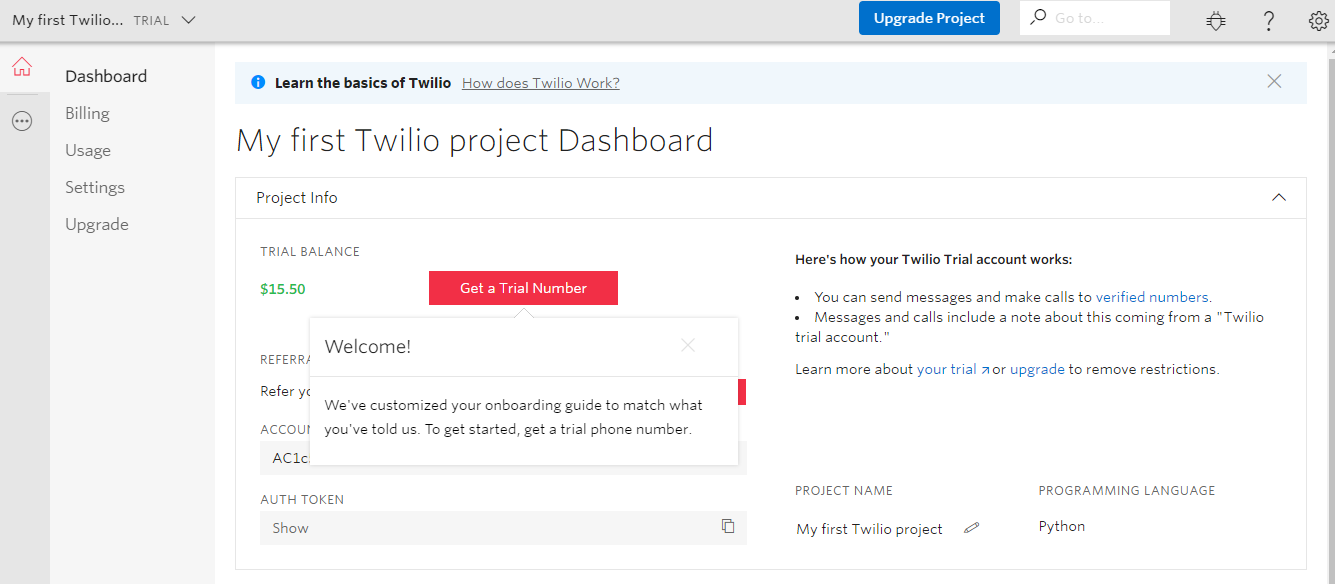Click the My first Twilio project name text
1335x584 pixels.
pos(869,529)
